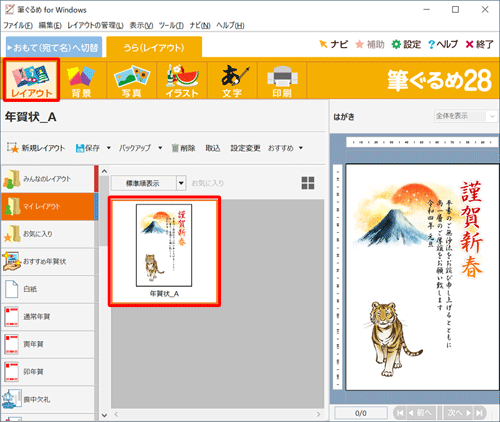This screenshot has width=500, height=422.
Task: Select 通常年賀 category
Action: (x=48, y=317)
